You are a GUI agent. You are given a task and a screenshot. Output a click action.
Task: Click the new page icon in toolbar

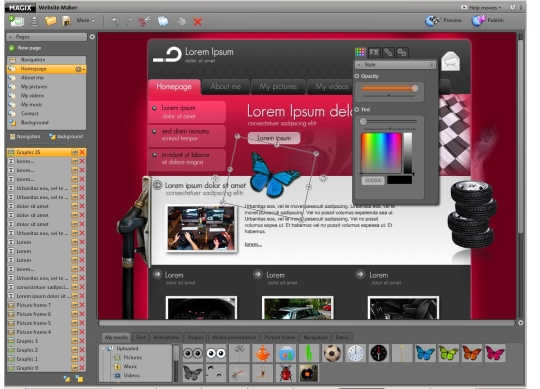pos(16,21)
